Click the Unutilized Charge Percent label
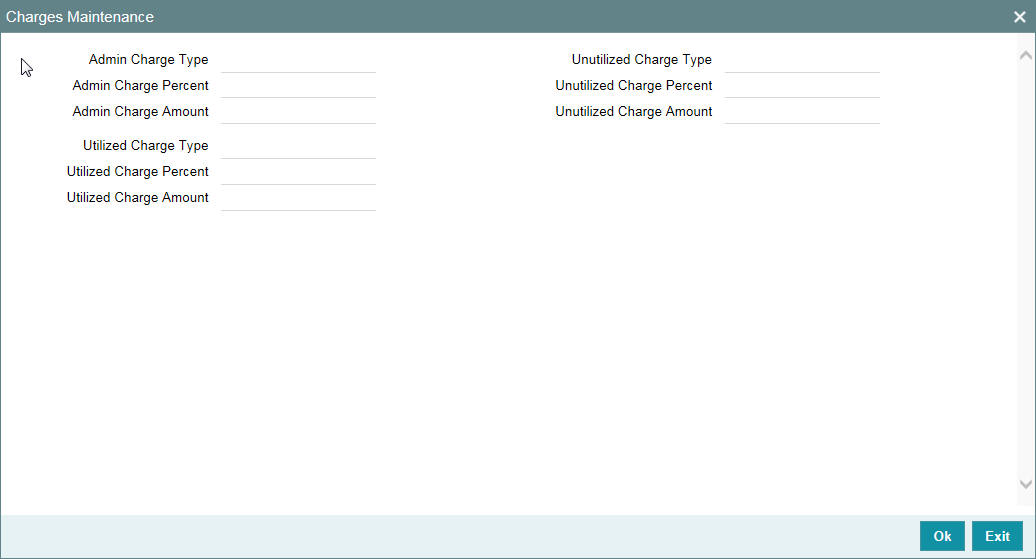Screen dimensions: 1036x559 pyautogui.click(x=634, y=85)
